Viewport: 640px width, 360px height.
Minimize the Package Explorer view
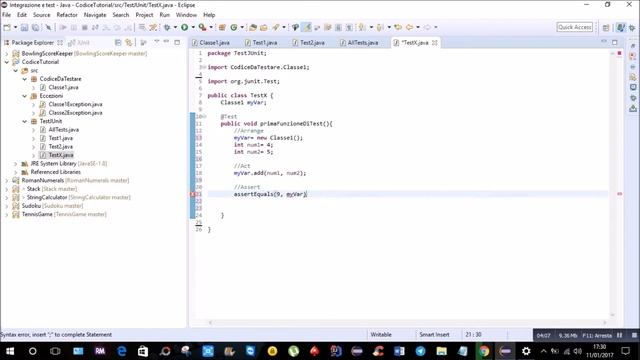click(167, 42)
